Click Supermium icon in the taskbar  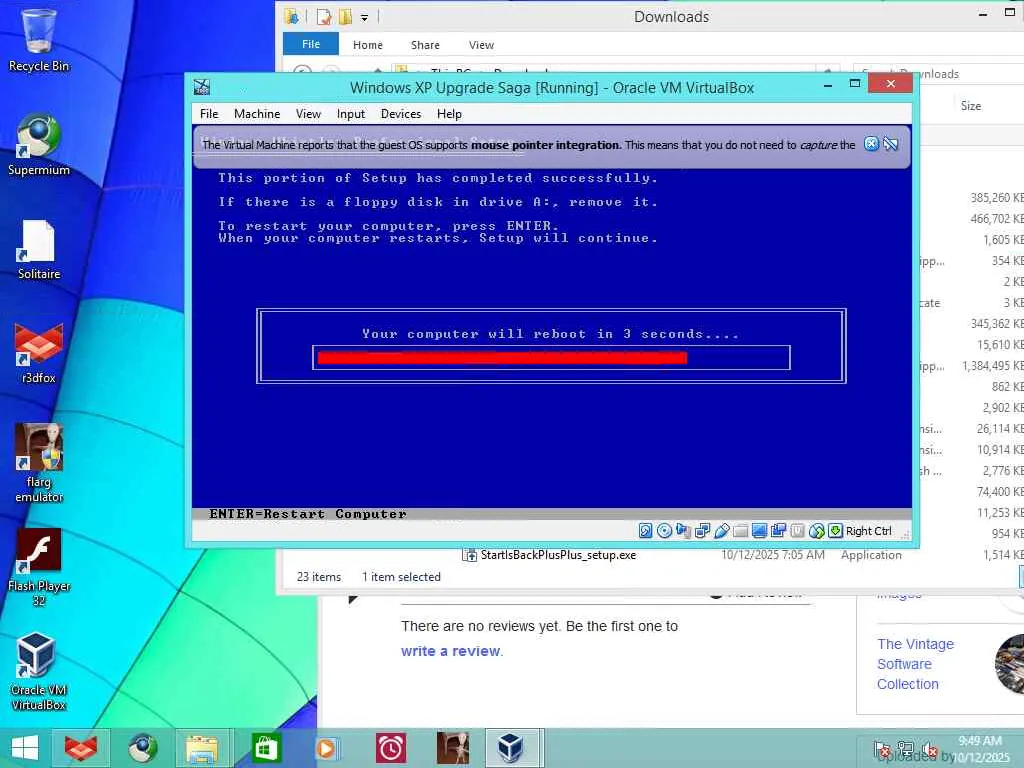(x=142, y=748)
